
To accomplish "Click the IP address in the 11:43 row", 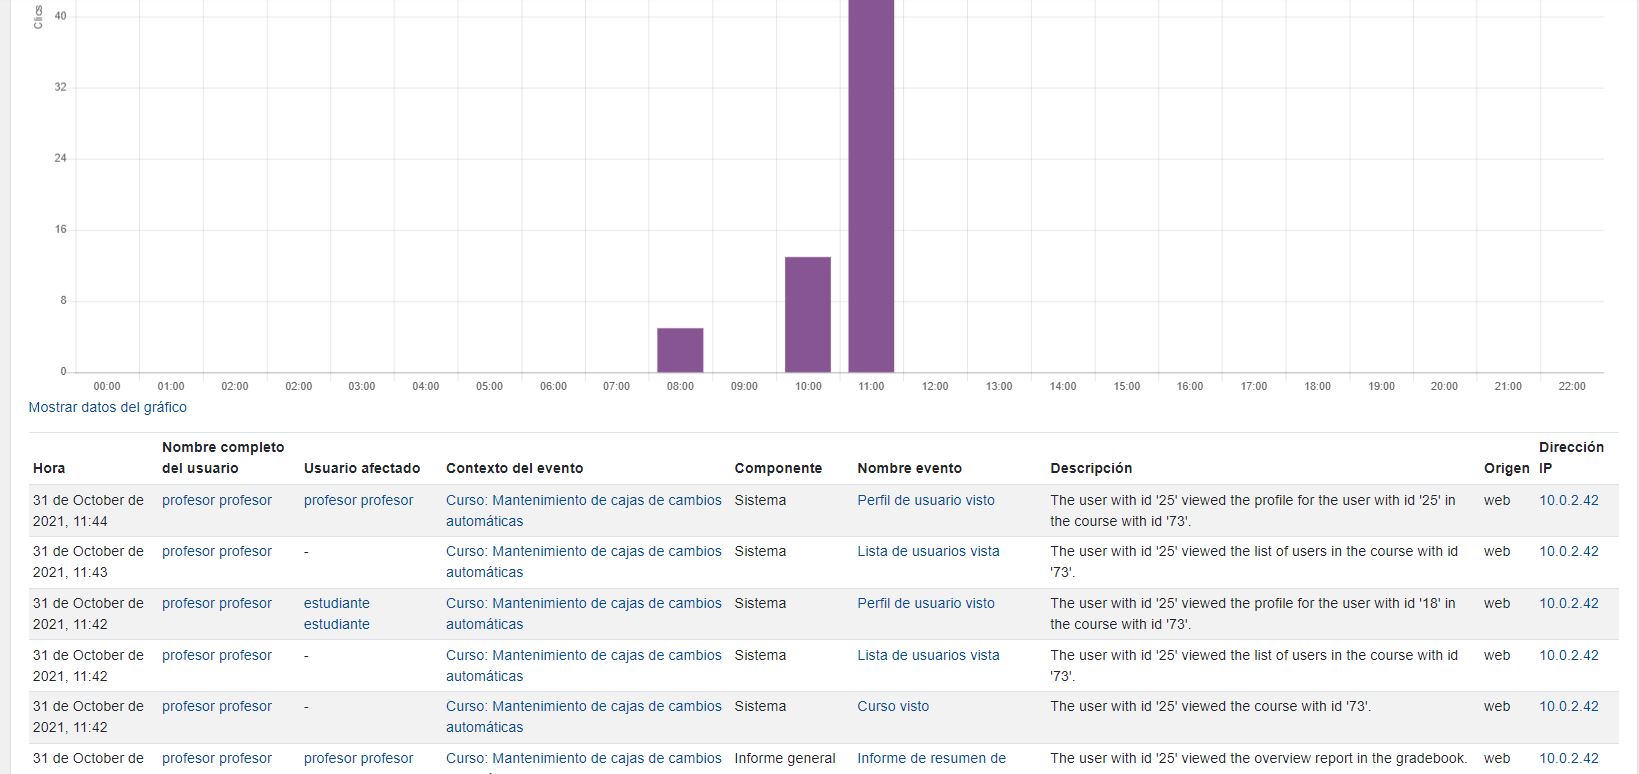I will [1568, 551].
